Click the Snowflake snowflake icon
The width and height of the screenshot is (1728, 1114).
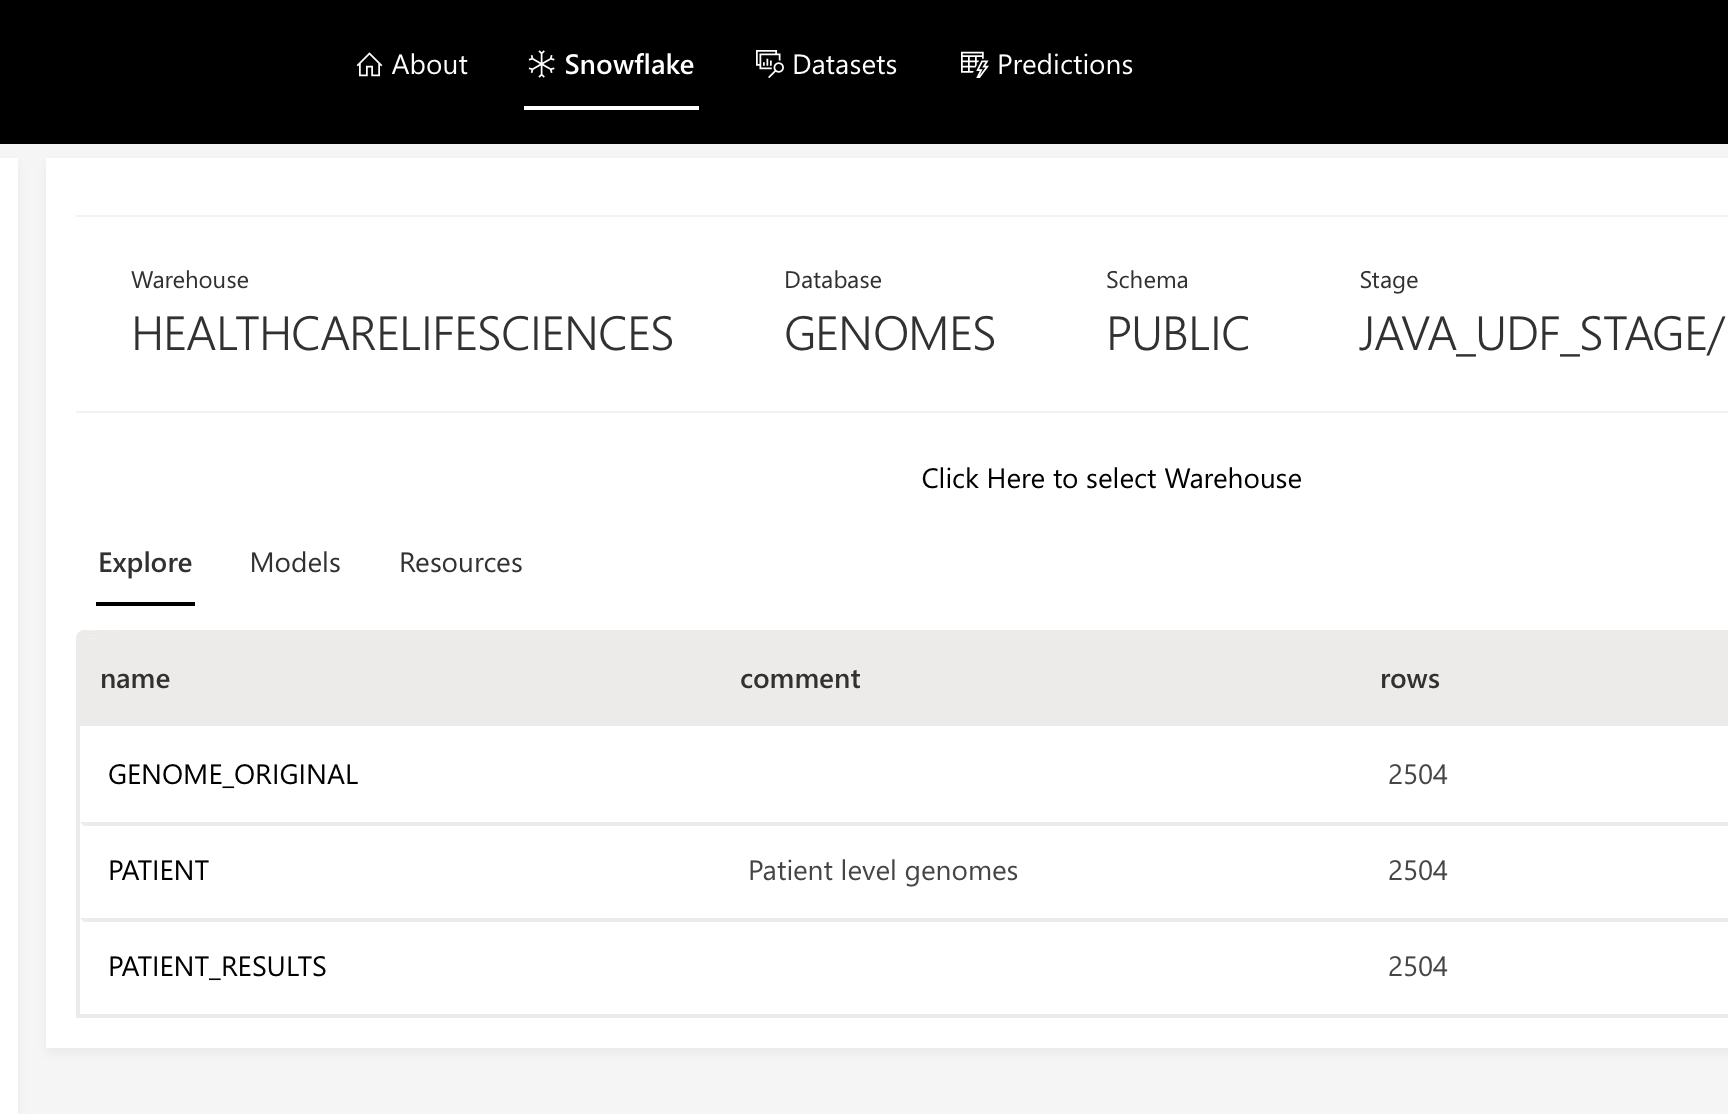(541, 65)
